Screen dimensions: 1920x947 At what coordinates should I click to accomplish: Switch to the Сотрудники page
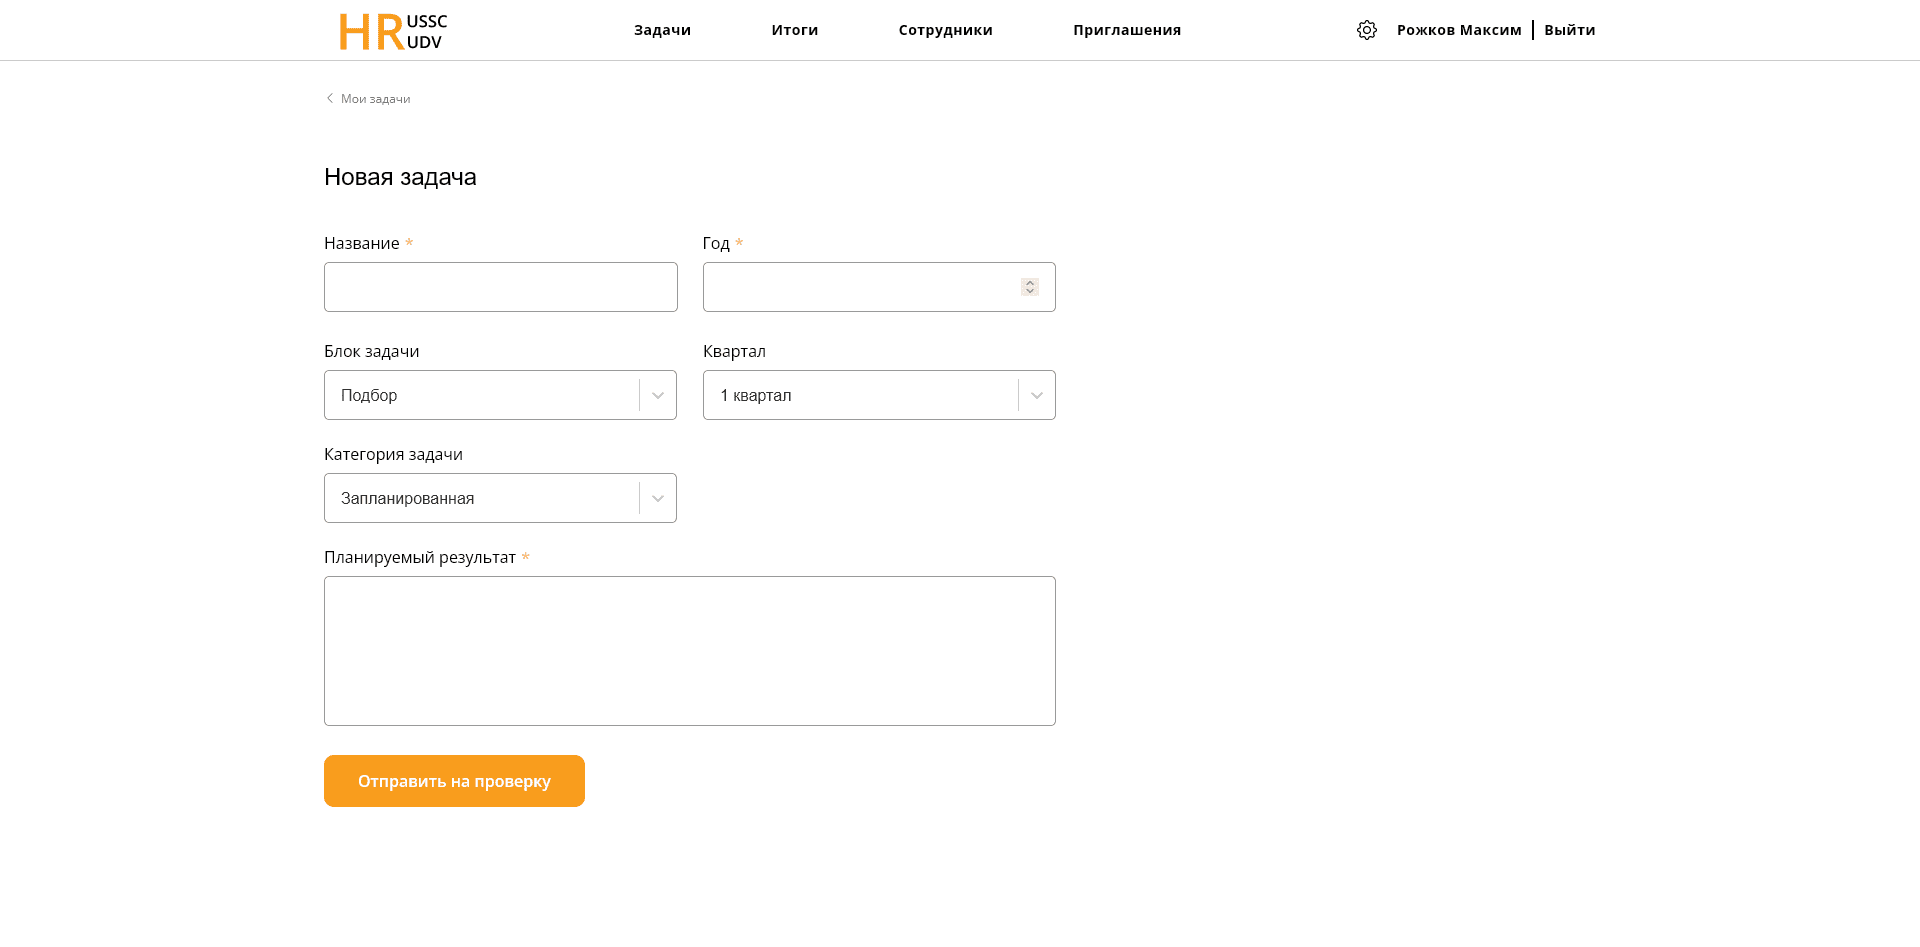coord(945,30)
